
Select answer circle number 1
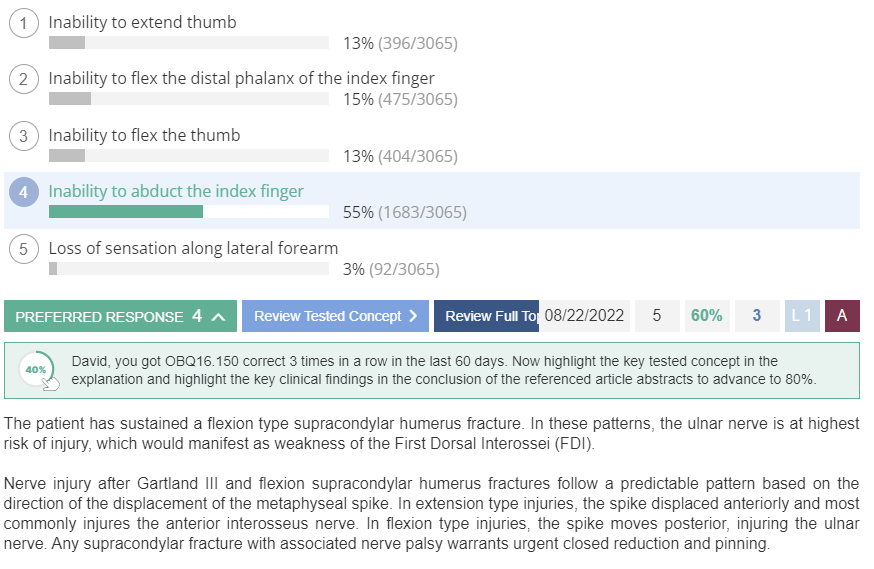[x=23, y=23]
